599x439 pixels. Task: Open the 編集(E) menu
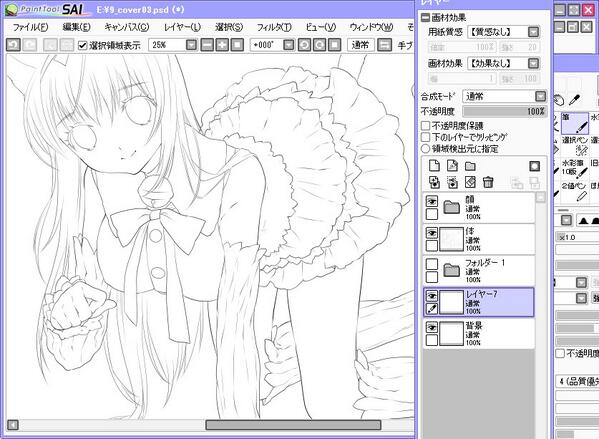pyautogui.click(x=76, y=28)
